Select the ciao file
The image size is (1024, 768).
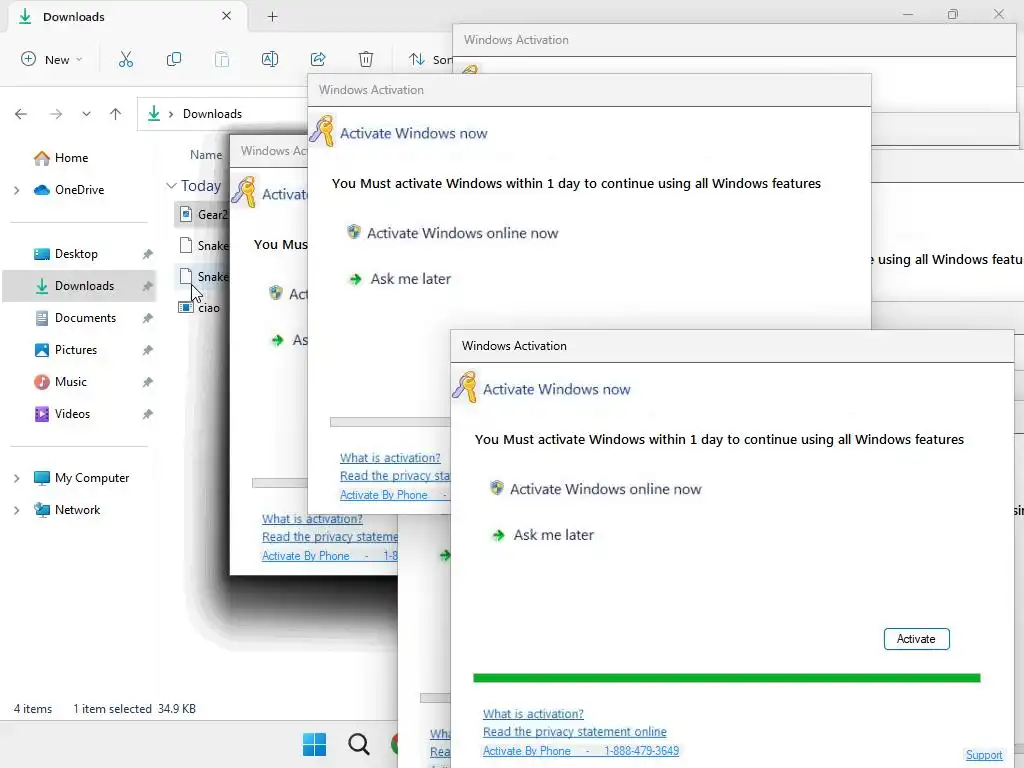click(x=200, y=308)
